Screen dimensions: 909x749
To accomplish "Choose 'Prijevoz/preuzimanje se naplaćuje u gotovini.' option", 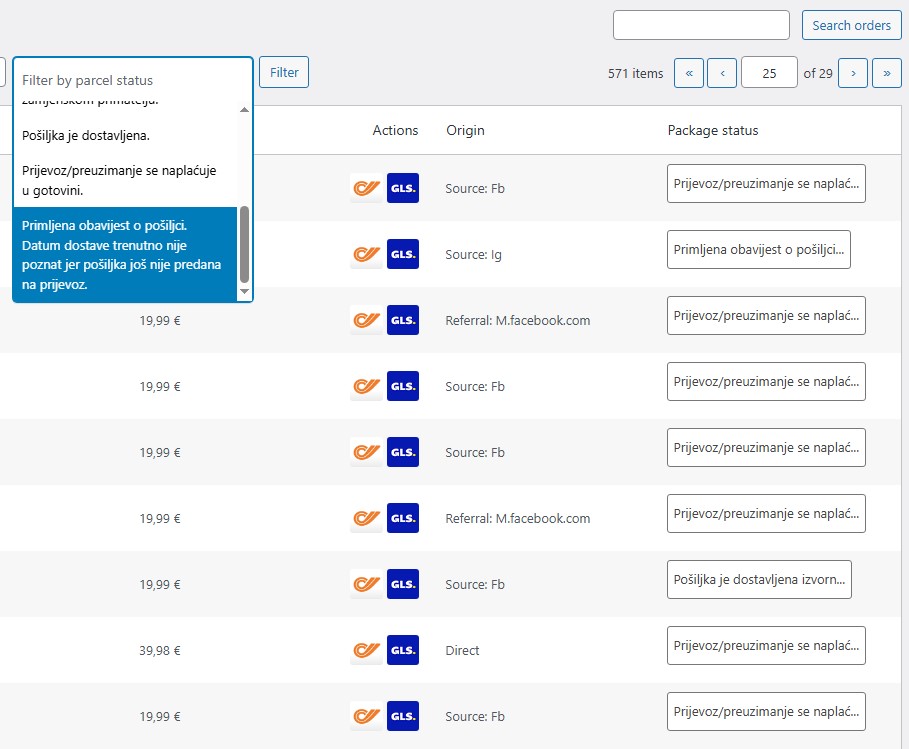I will [119, 180].
